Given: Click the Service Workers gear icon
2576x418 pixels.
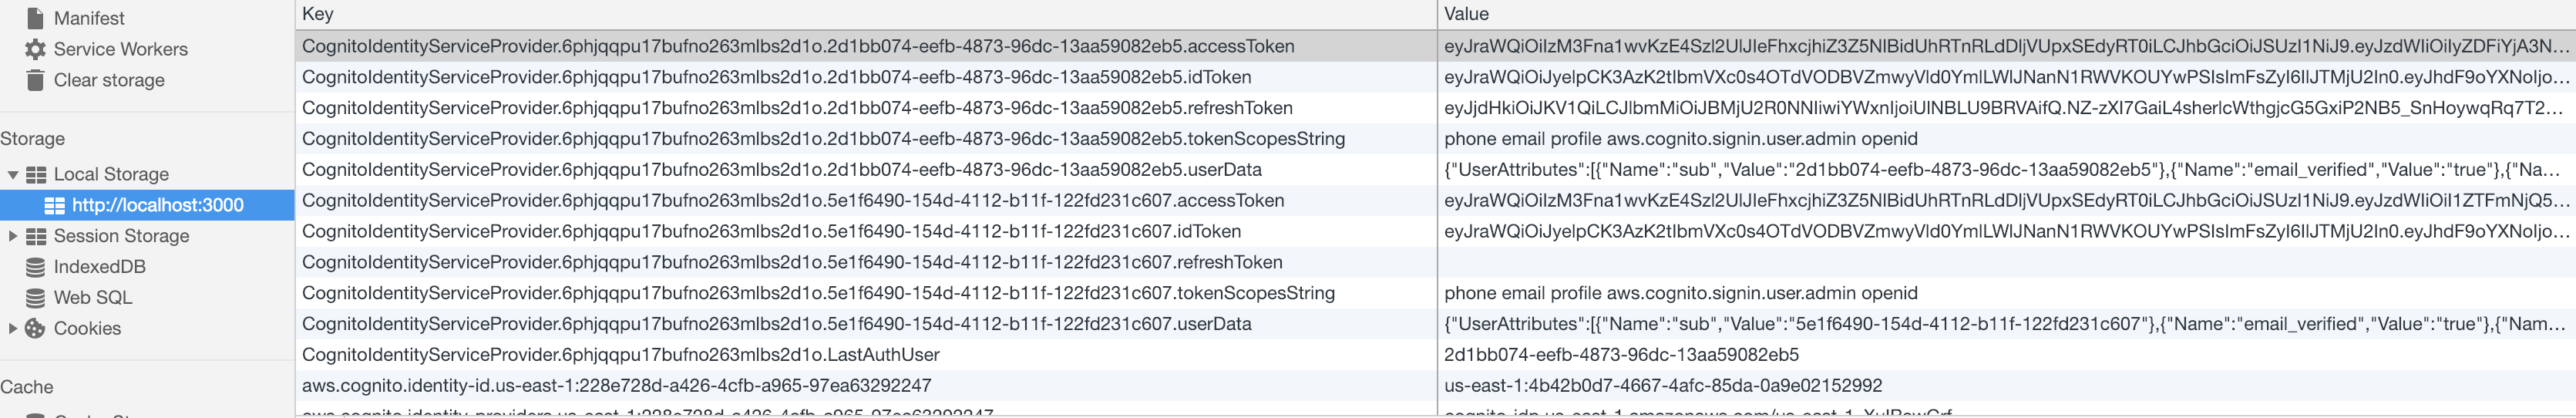Looking at the screenshot, I should (x=35, y=49).
